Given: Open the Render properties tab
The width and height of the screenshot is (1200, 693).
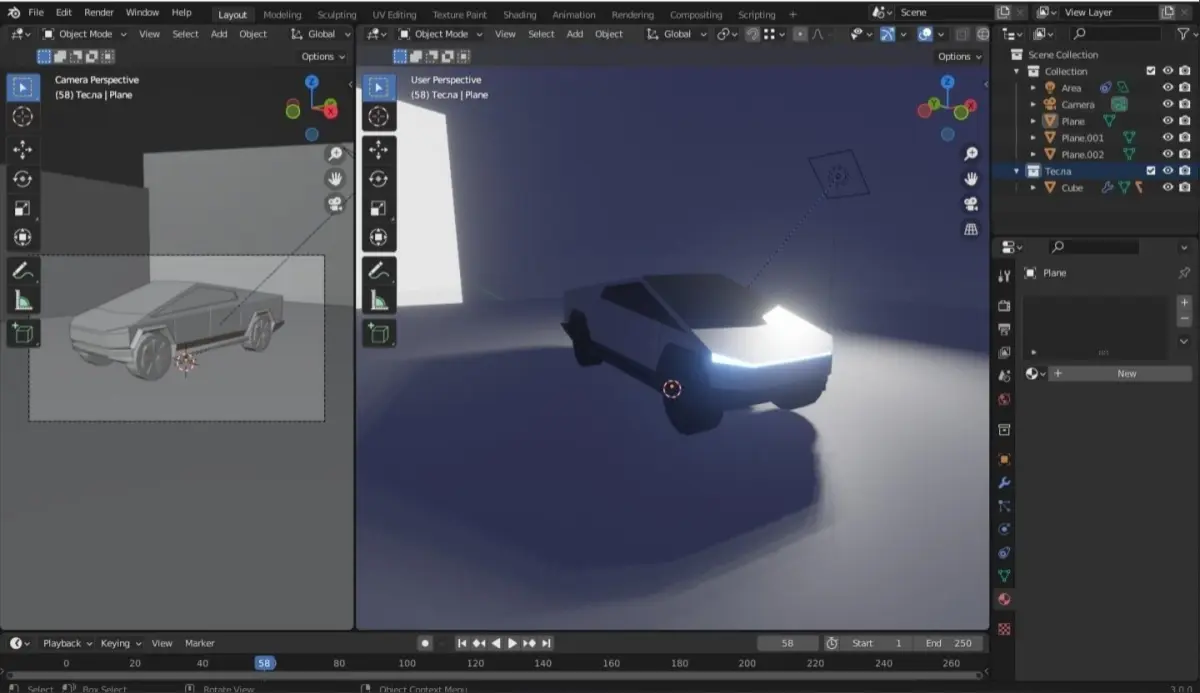Looking at the screenshot, I should (x=1005, y=305).
